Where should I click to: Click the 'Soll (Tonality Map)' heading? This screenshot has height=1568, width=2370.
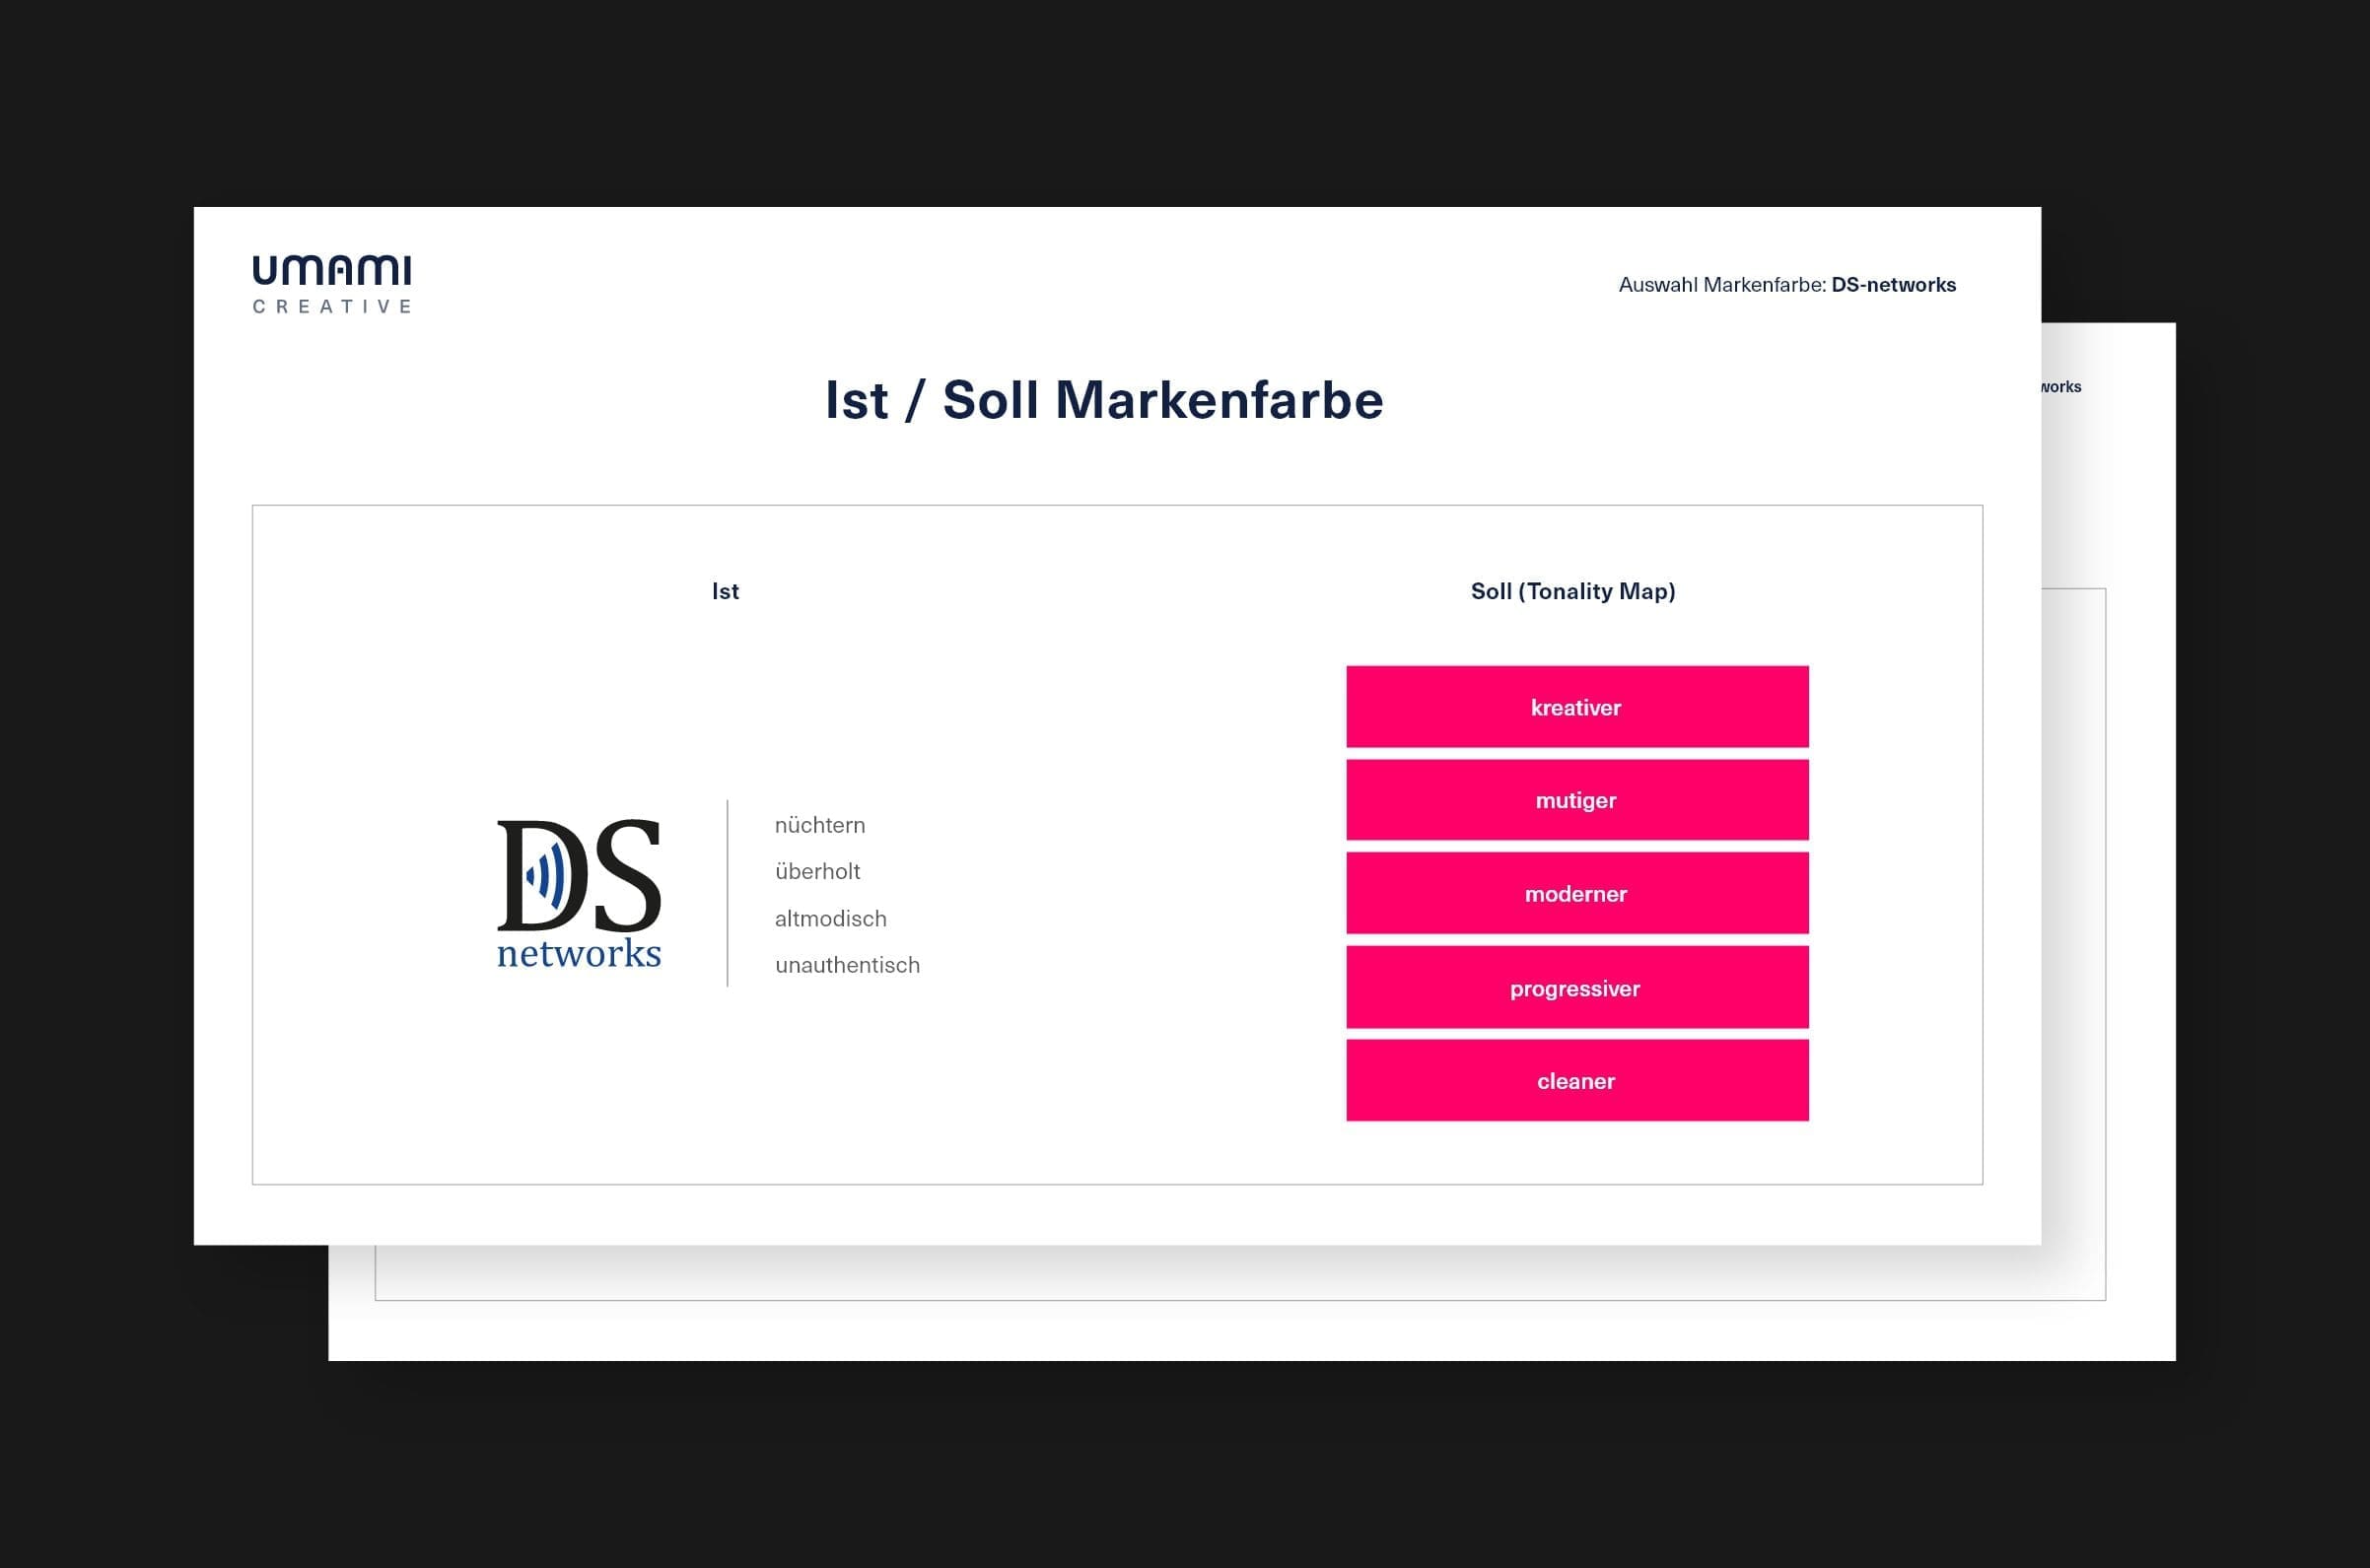click(x=1573, y=591)
